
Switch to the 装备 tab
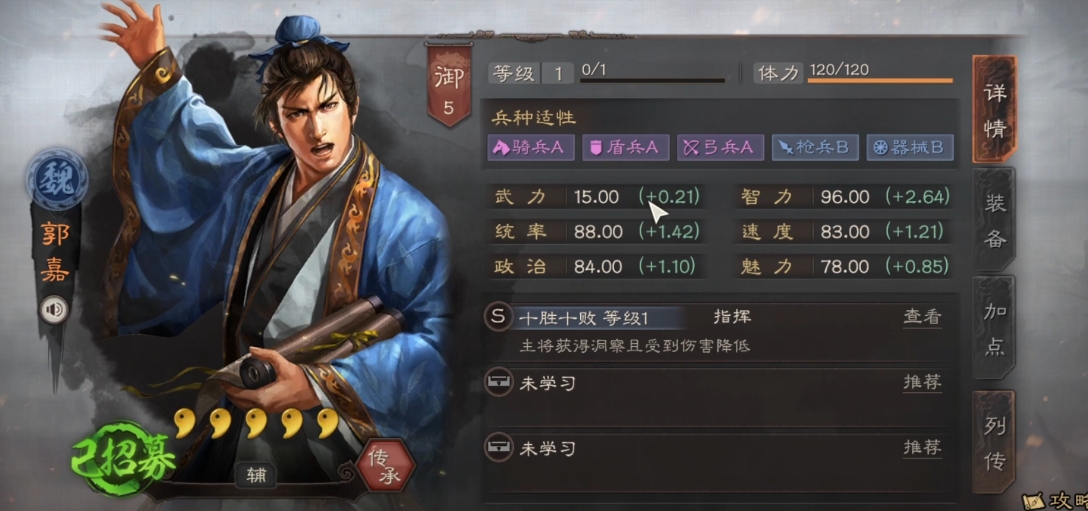[x=994, y=219]
